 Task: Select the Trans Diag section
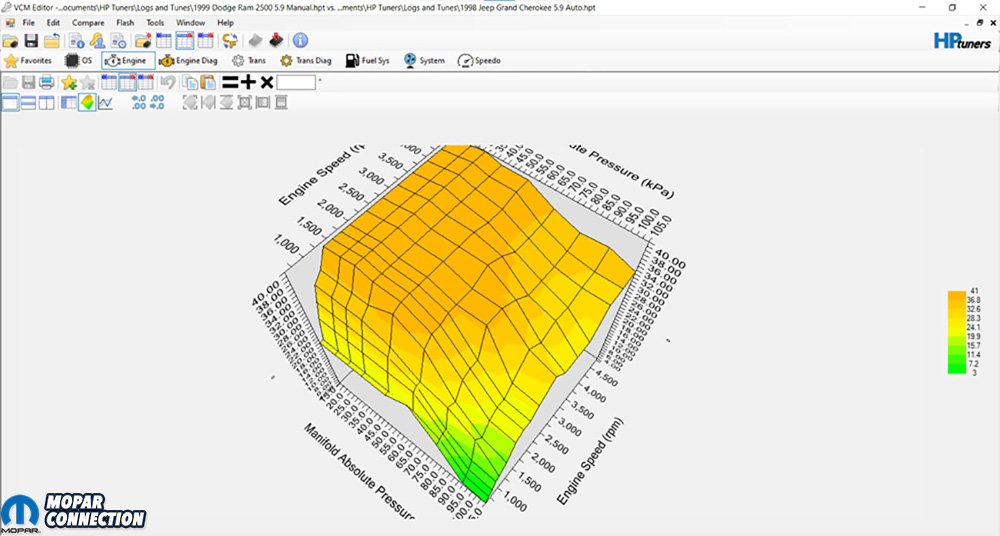click(x=305, y=61)
